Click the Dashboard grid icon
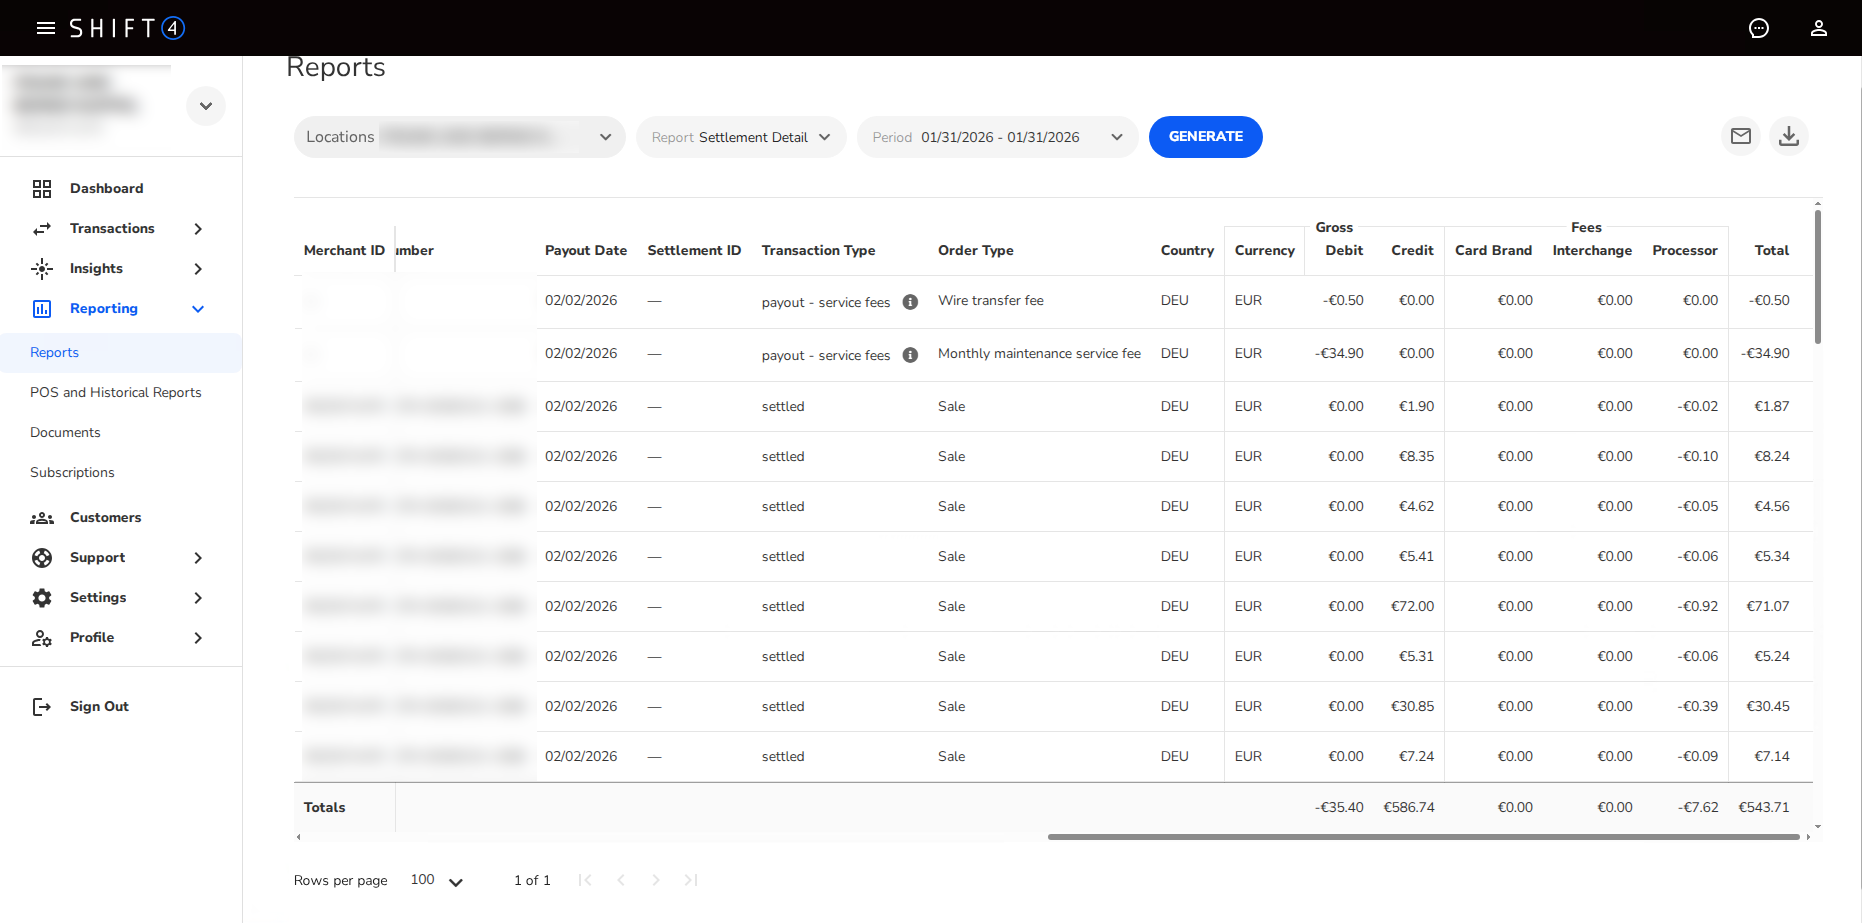Image resolution: width=1862 pixels, height=923 pixels. (x=42, y=189)
